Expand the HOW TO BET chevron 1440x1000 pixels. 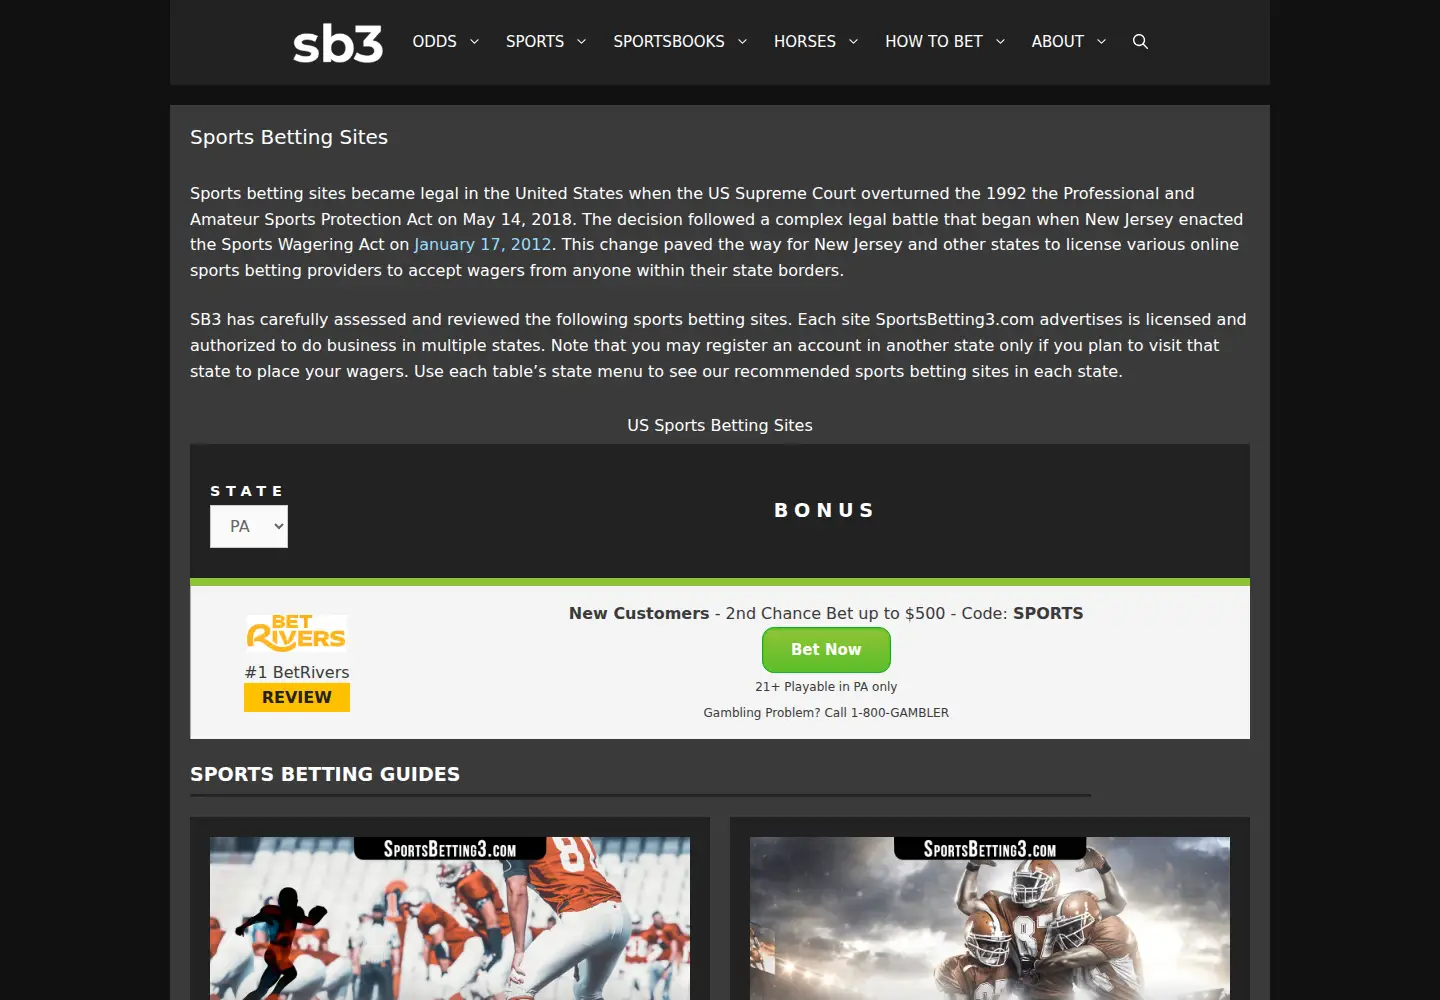[x=1000, y=42]
